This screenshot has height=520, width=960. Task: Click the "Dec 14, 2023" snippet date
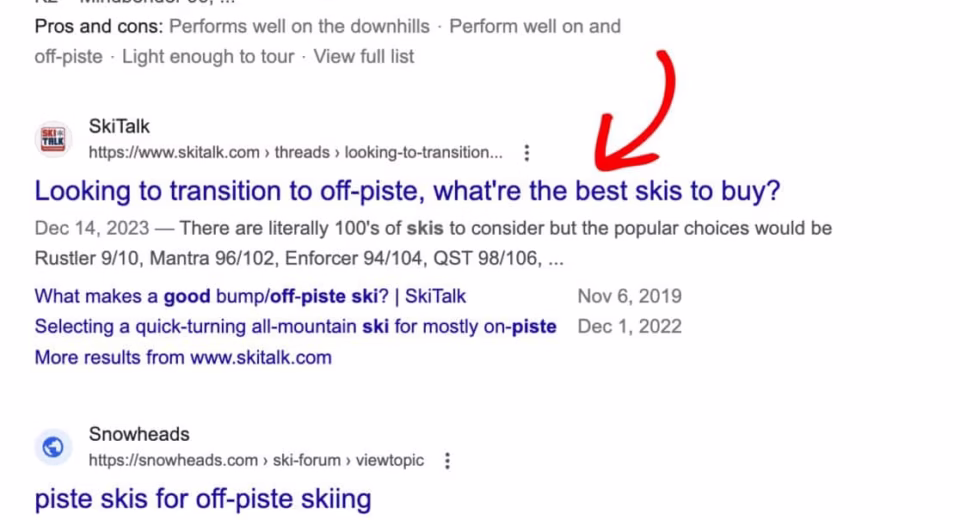click(92, 229)
